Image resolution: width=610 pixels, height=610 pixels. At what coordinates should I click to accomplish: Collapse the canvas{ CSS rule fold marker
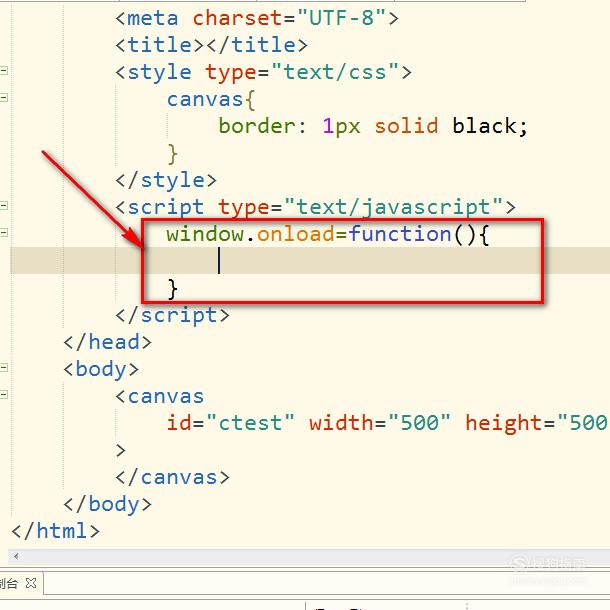pos(4,97)
